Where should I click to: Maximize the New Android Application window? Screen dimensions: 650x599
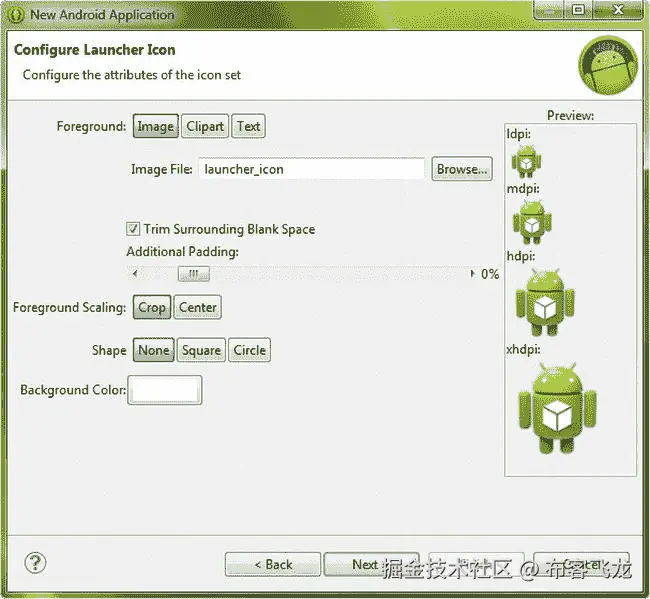point(578,10)
